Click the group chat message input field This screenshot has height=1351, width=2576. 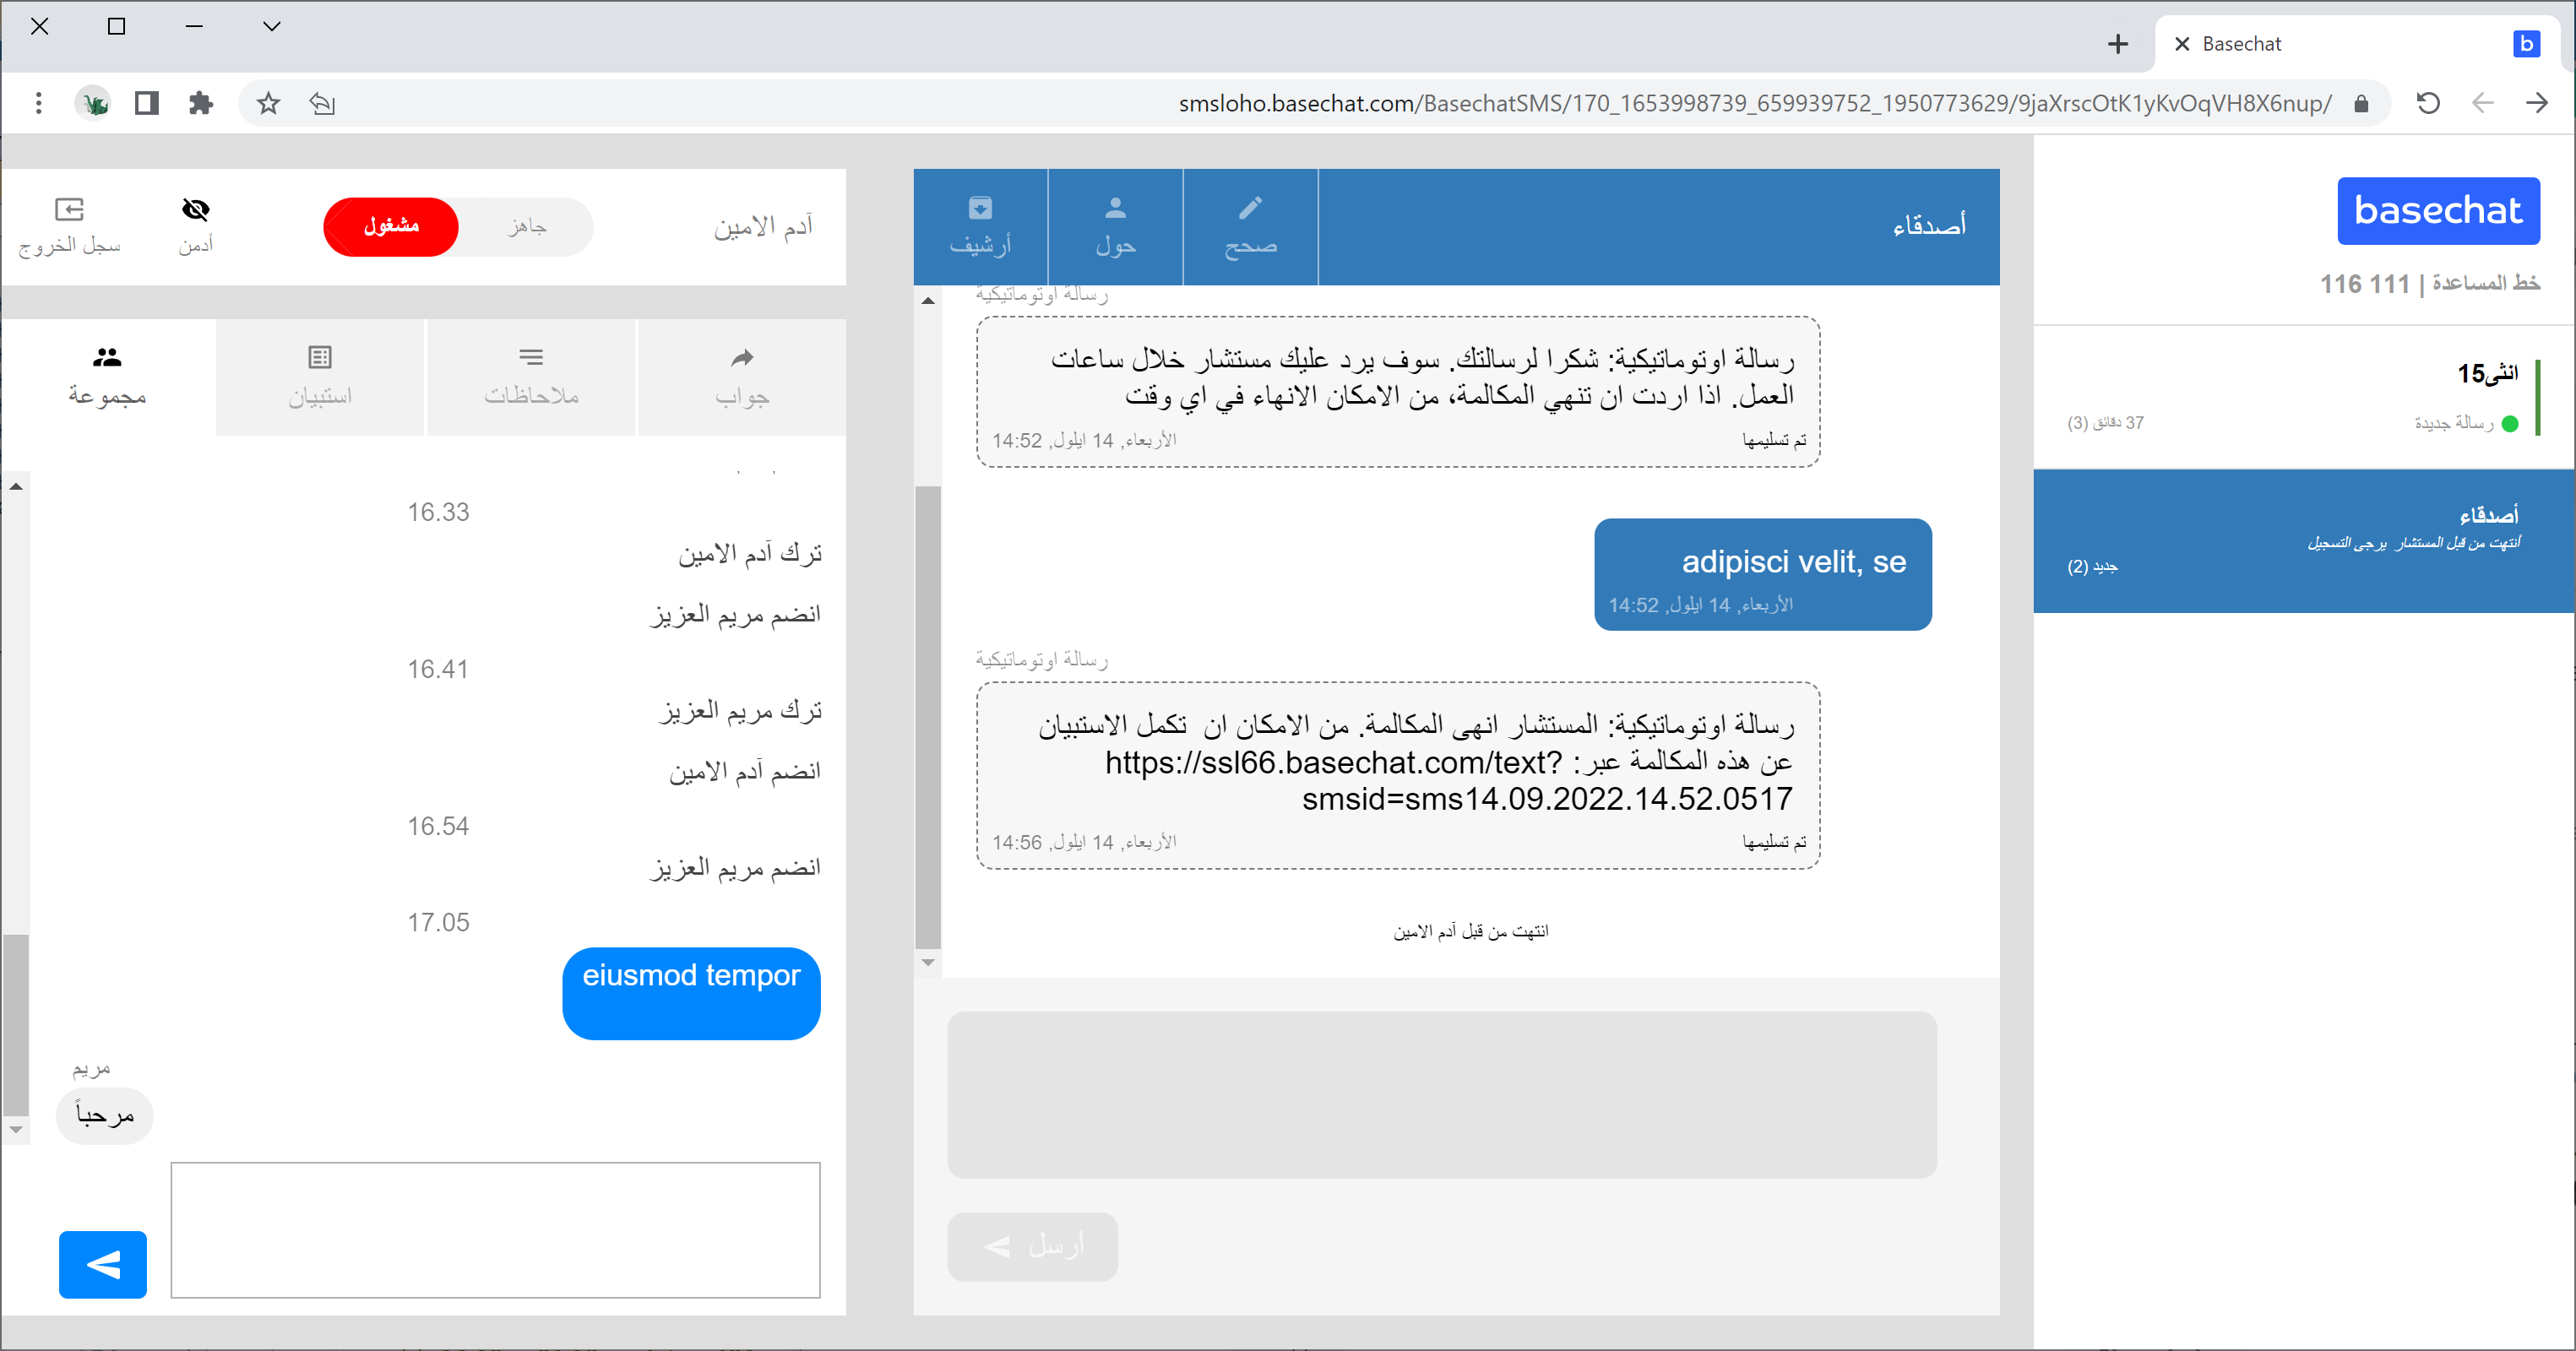coord(495,1229)
